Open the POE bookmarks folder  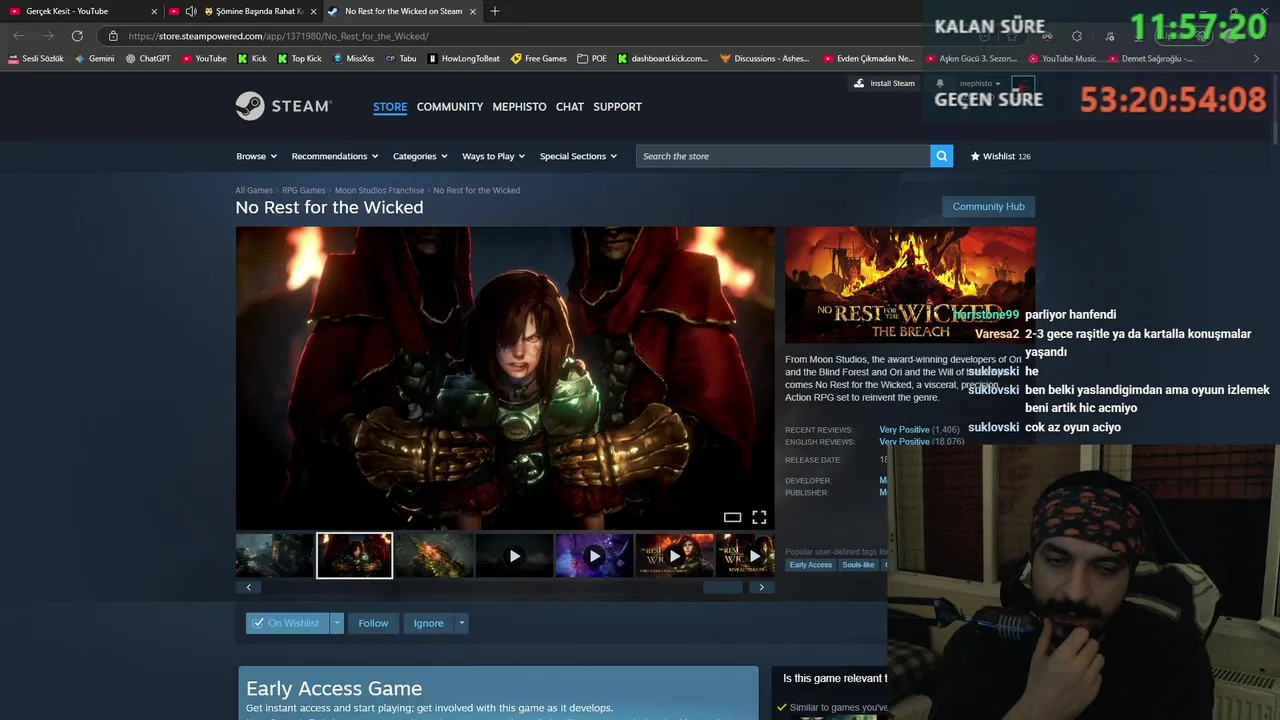click(592, 59)
